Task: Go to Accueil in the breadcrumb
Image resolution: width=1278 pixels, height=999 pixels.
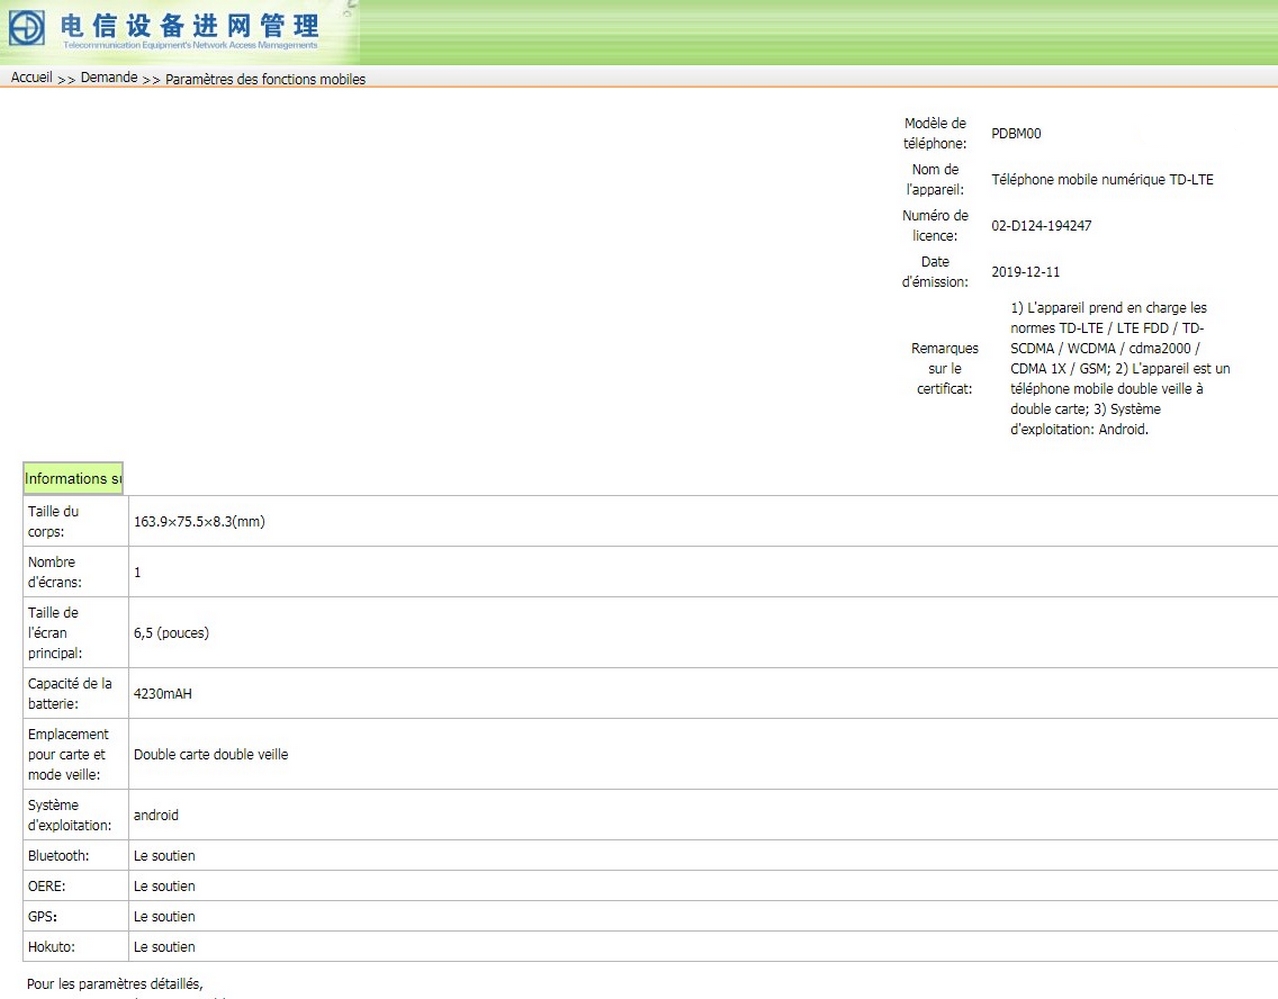Action: click(x=31, y=78)
